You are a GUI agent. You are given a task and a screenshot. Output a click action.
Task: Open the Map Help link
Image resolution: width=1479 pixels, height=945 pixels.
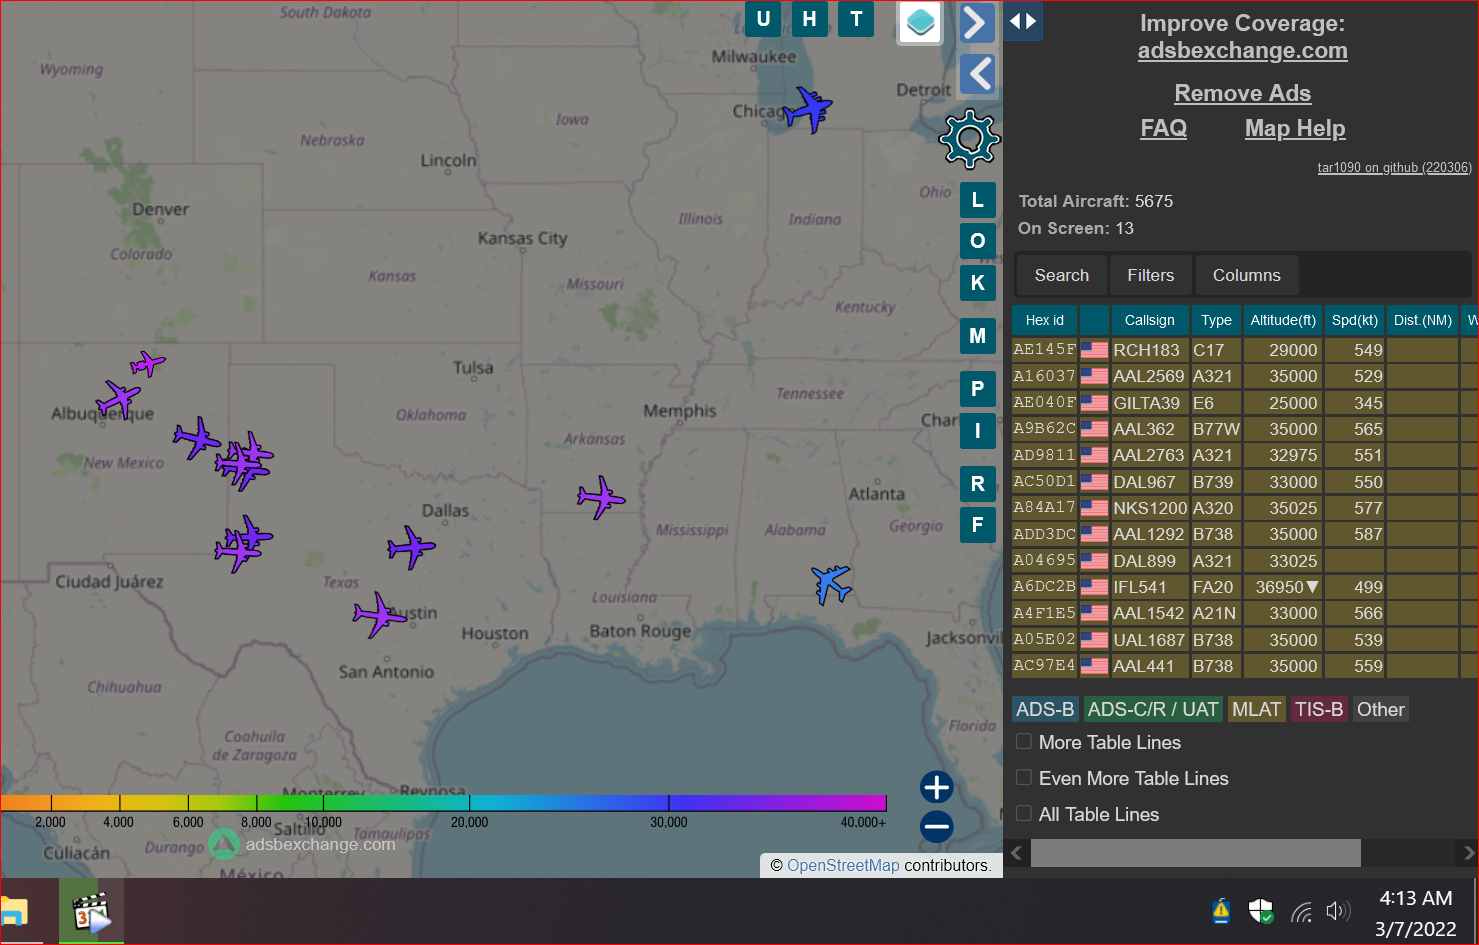(1295, 128)
